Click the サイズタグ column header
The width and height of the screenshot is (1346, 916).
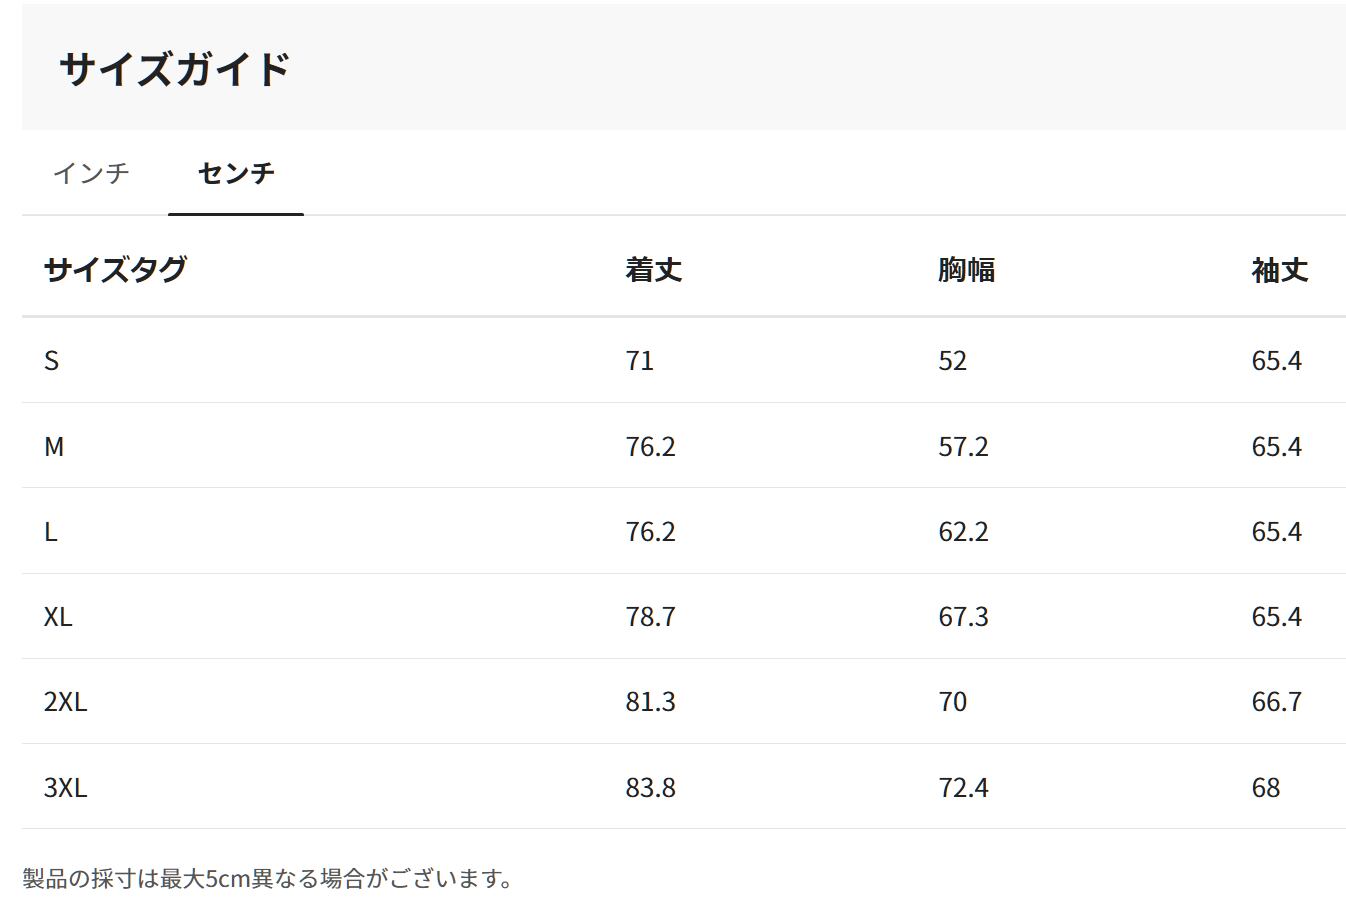point(115,270)
